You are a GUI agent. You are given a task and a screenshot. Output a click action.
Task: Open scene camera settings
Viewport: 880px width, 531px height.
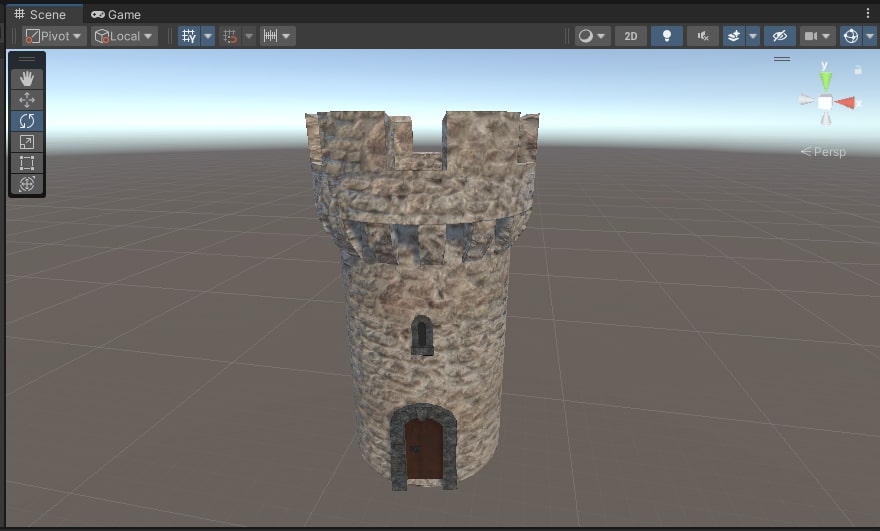coord(817,36)
